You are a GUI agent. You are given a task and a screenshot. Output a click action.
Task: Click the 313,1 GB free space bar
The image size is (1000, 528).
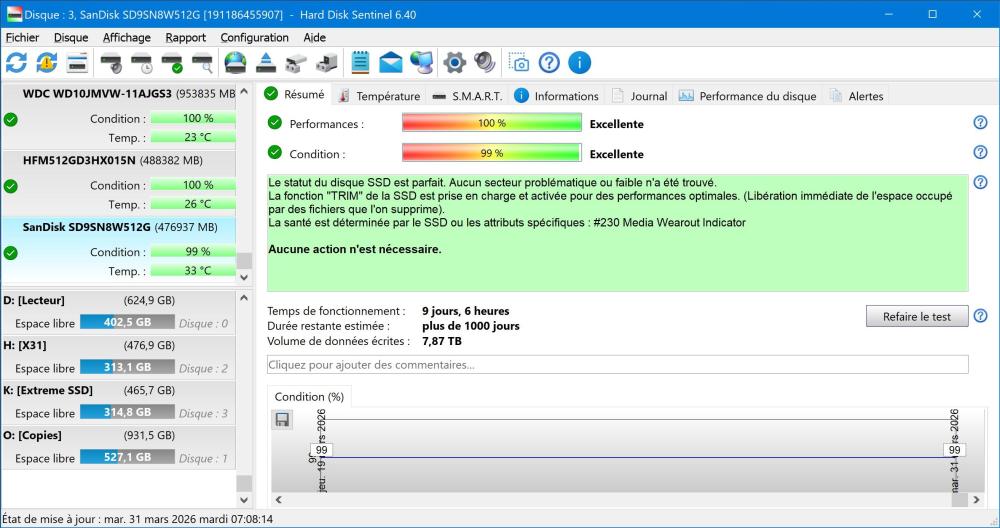click(127, 367)
